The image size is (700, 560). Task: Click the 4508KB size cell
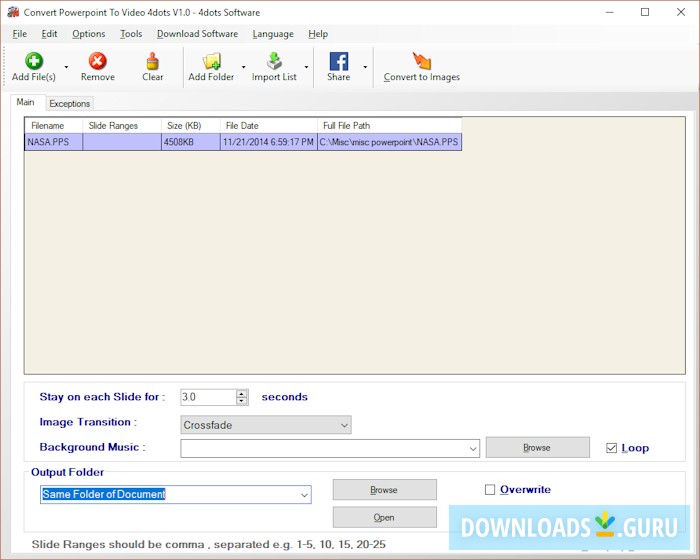click(x=191, y=142)
